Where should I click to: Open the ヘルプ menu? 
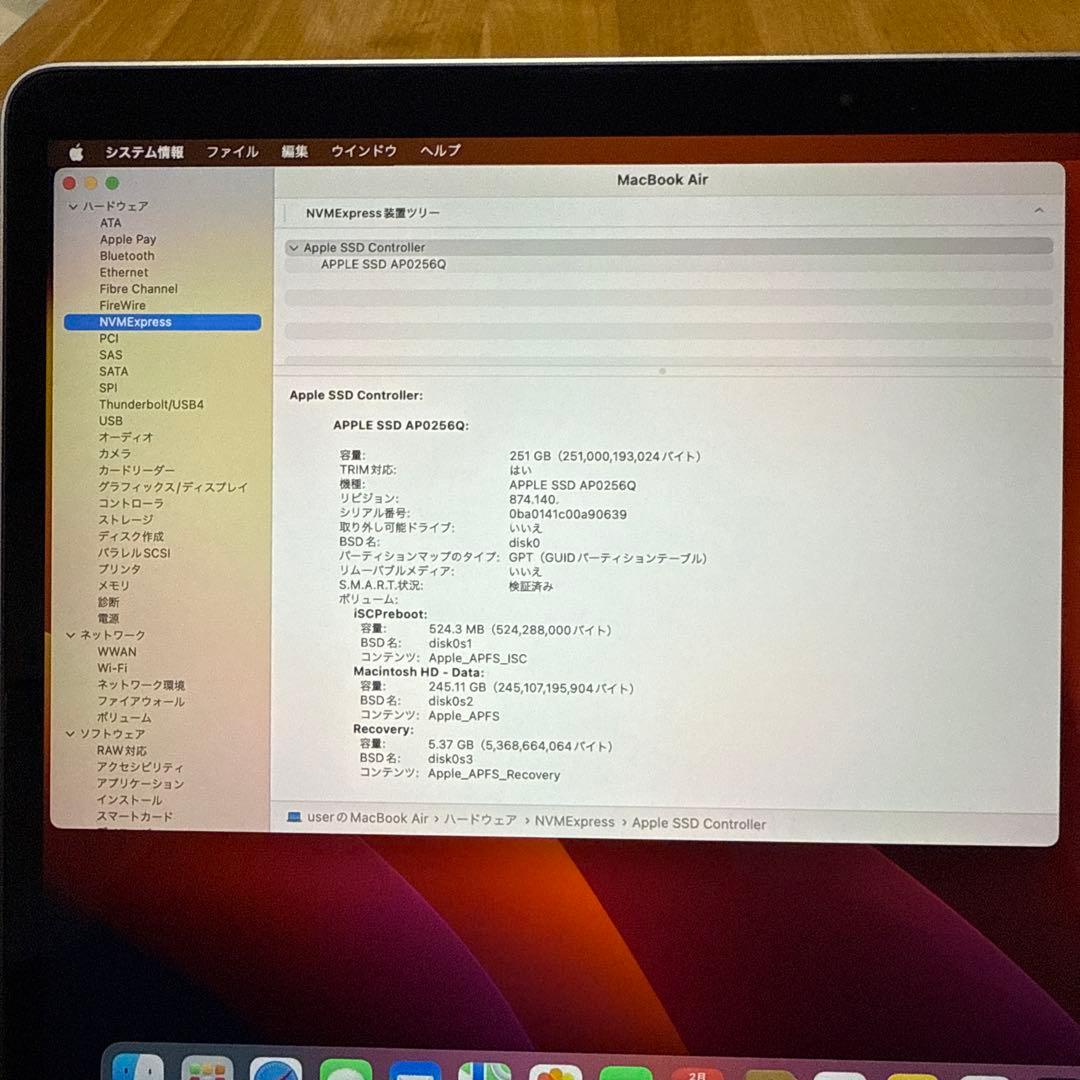pos(440,150)
